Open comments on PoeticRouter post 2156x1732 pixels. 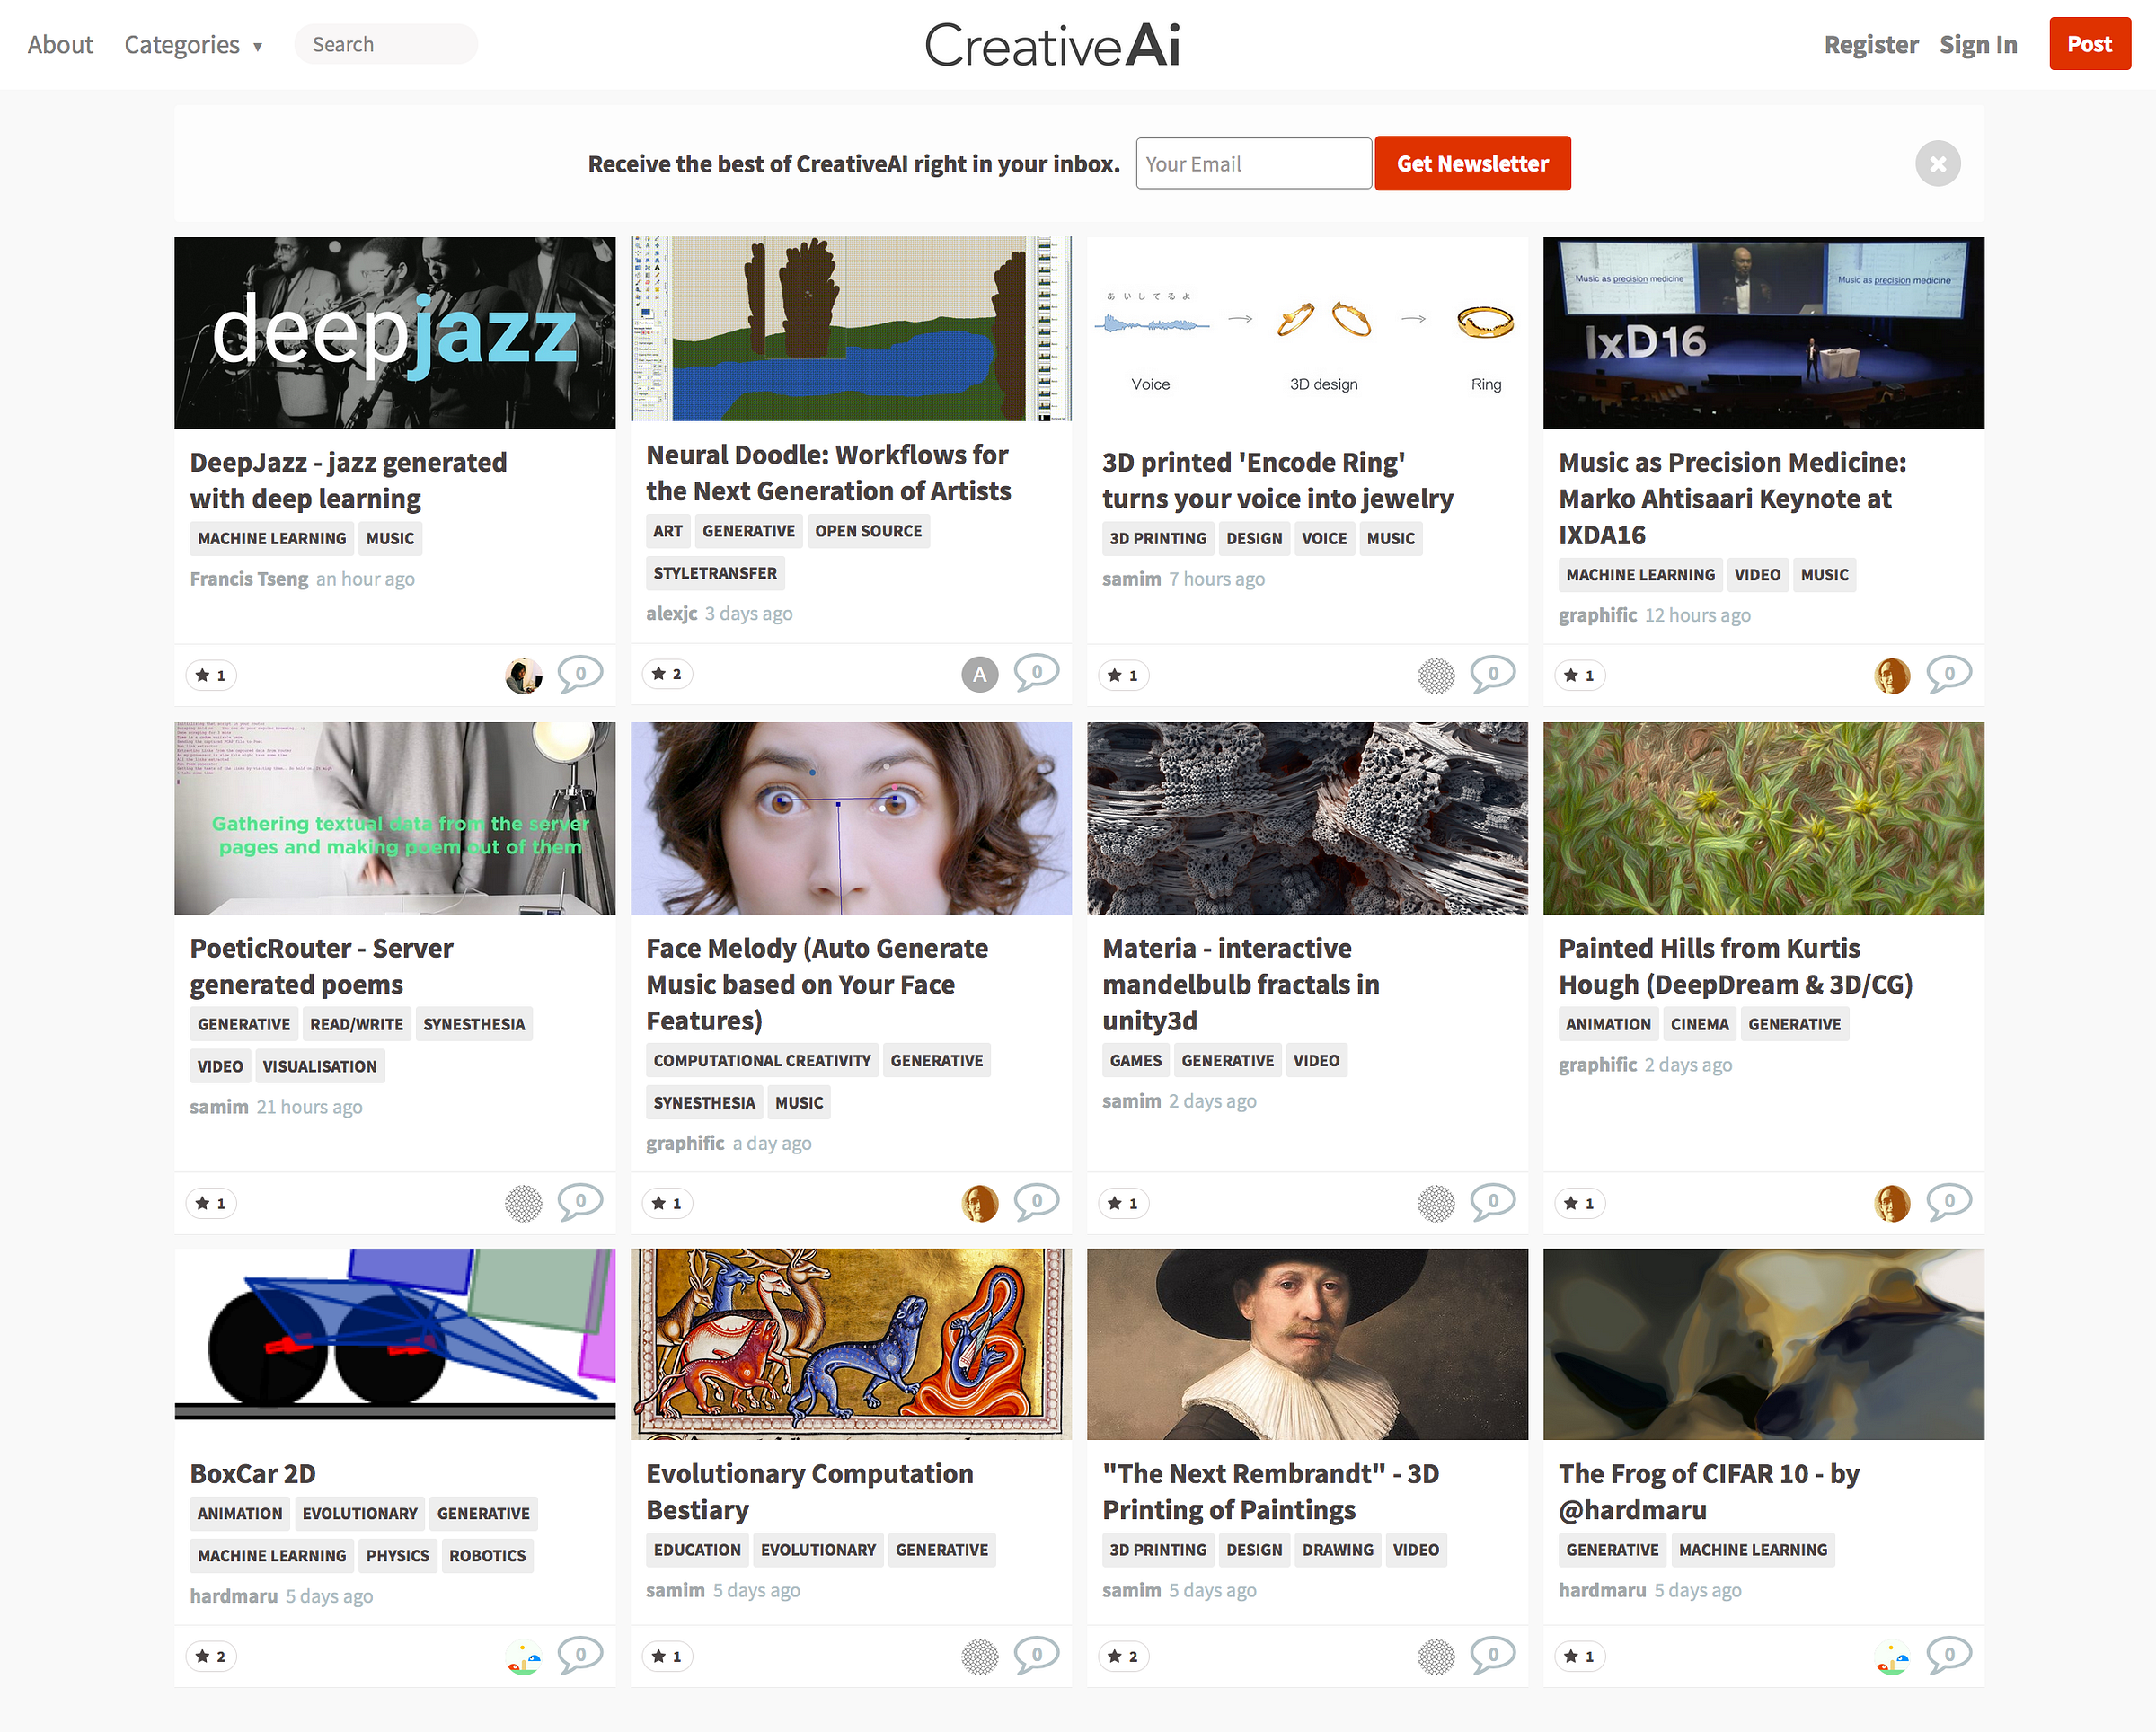(580, 1201)
